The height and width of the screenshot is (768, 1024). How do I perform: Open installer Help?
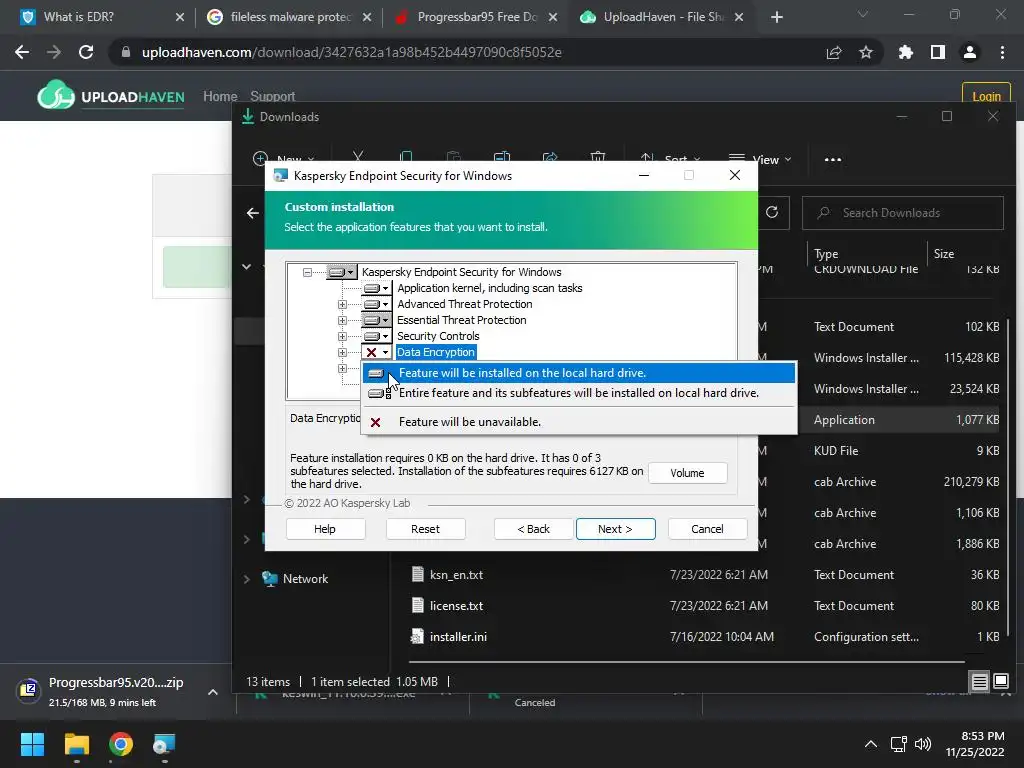point(325,529)
